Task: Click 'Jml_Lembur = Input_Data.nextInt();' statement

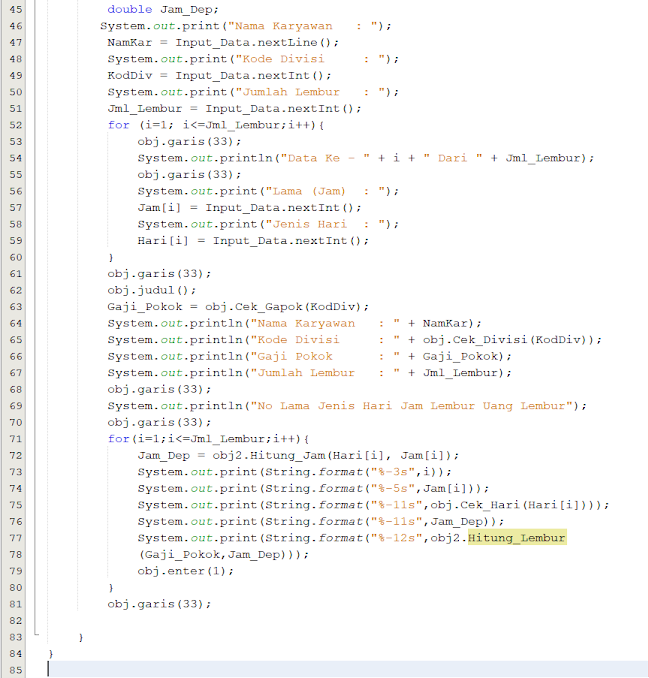Action: coord(234,108)
